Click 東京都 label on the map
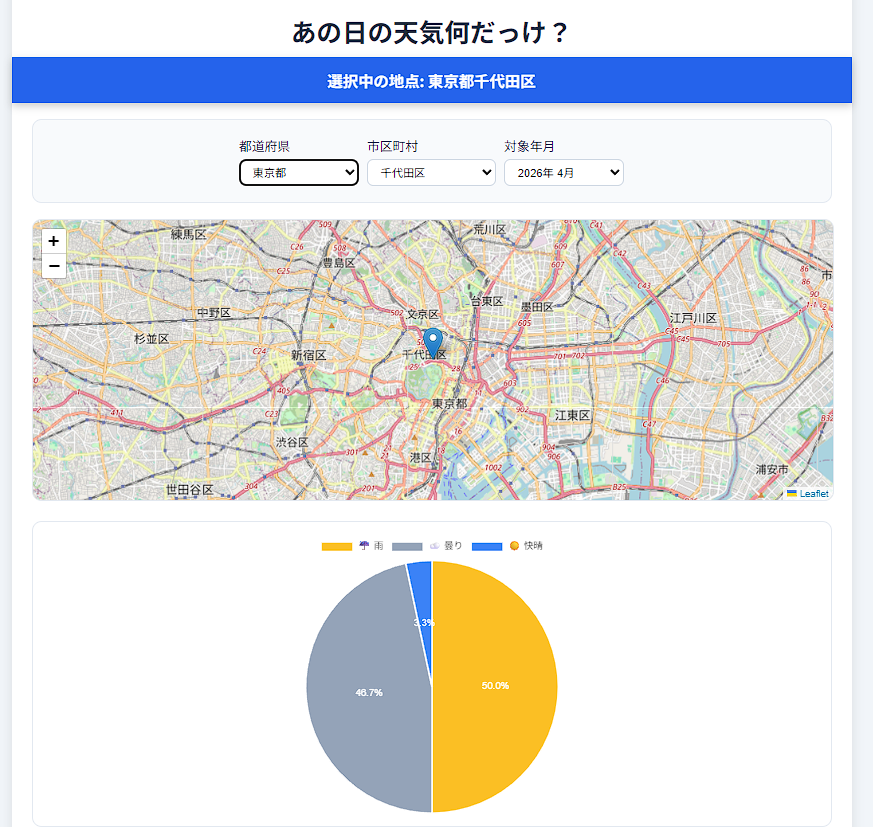 pyautogui.click(x=449, y=404)
